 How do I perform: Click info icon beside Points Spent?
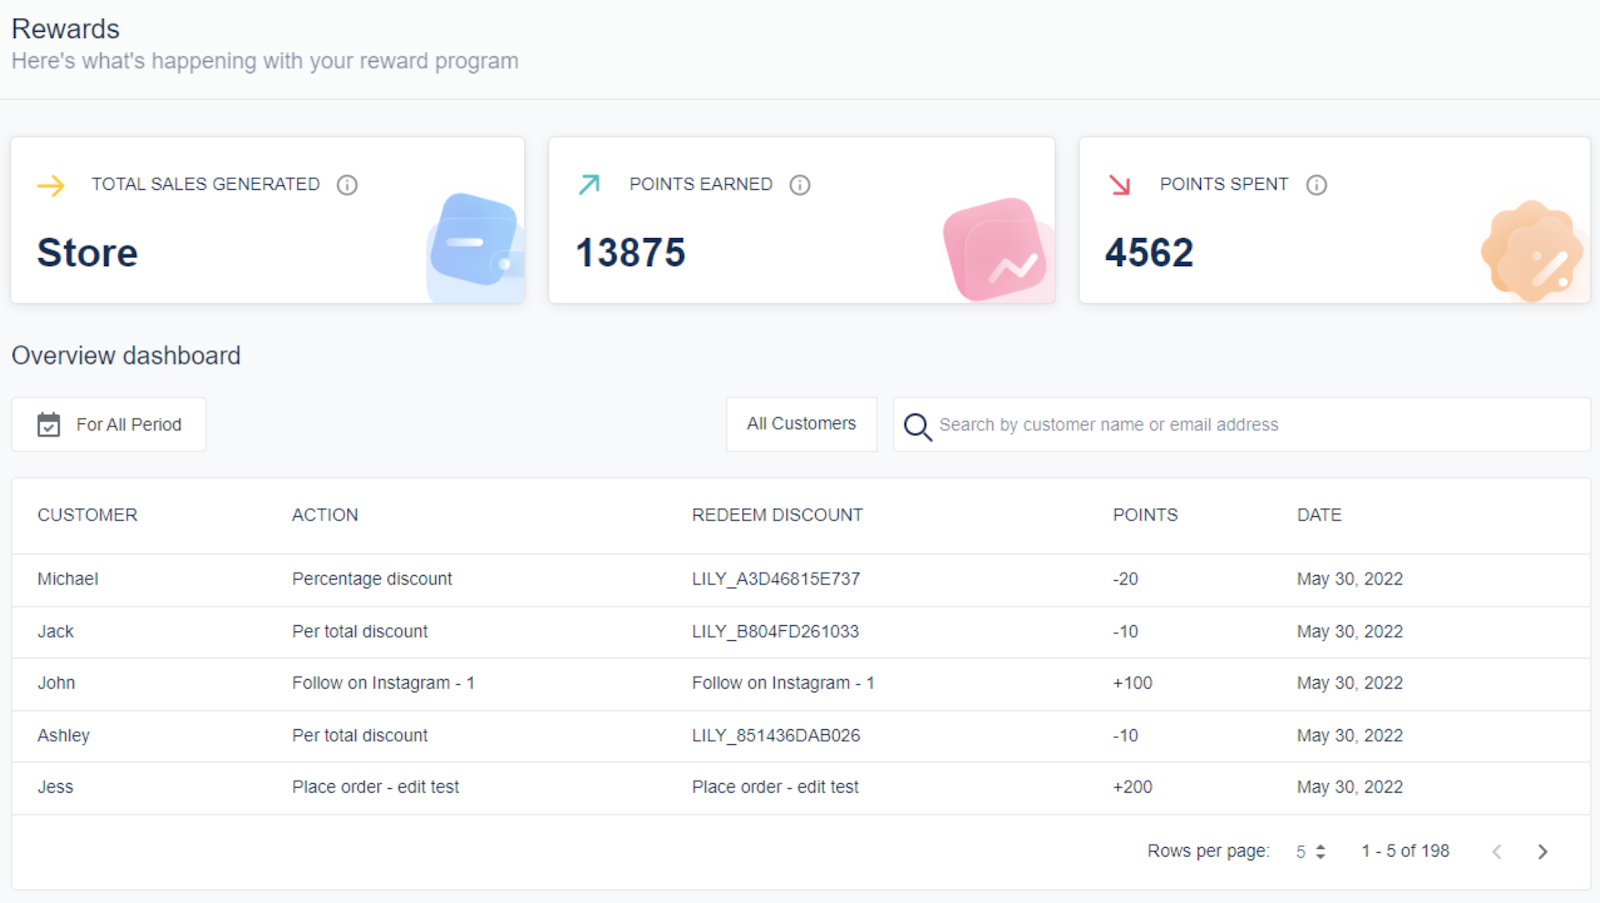[x=1316, y=185]
